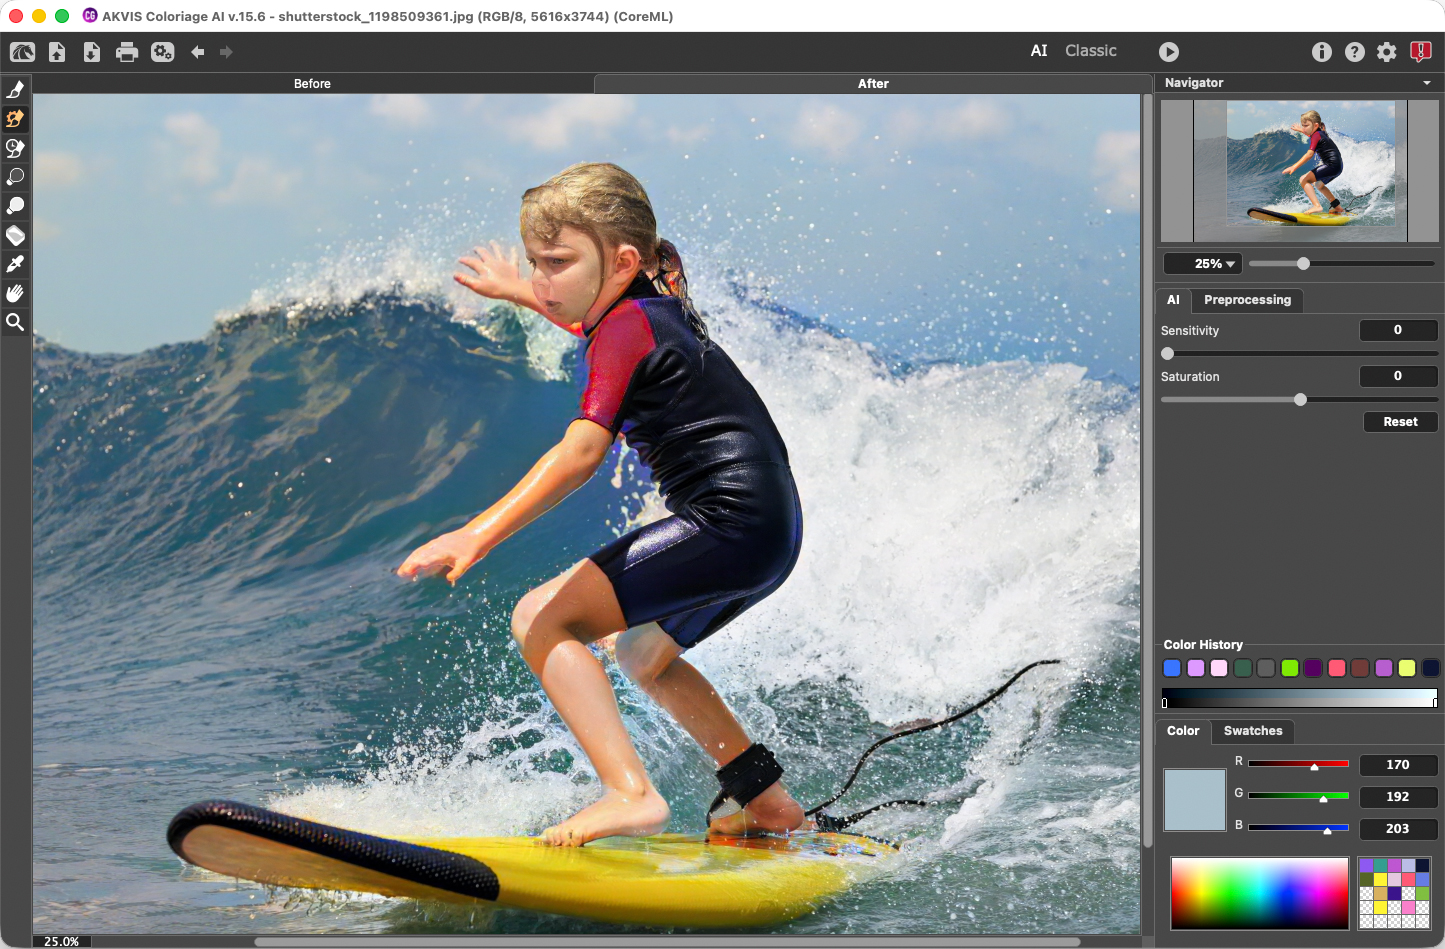Screen dimensions: 1445x949
Task: Select the Pencil tool in left toolbar
Action: (15, 90)
